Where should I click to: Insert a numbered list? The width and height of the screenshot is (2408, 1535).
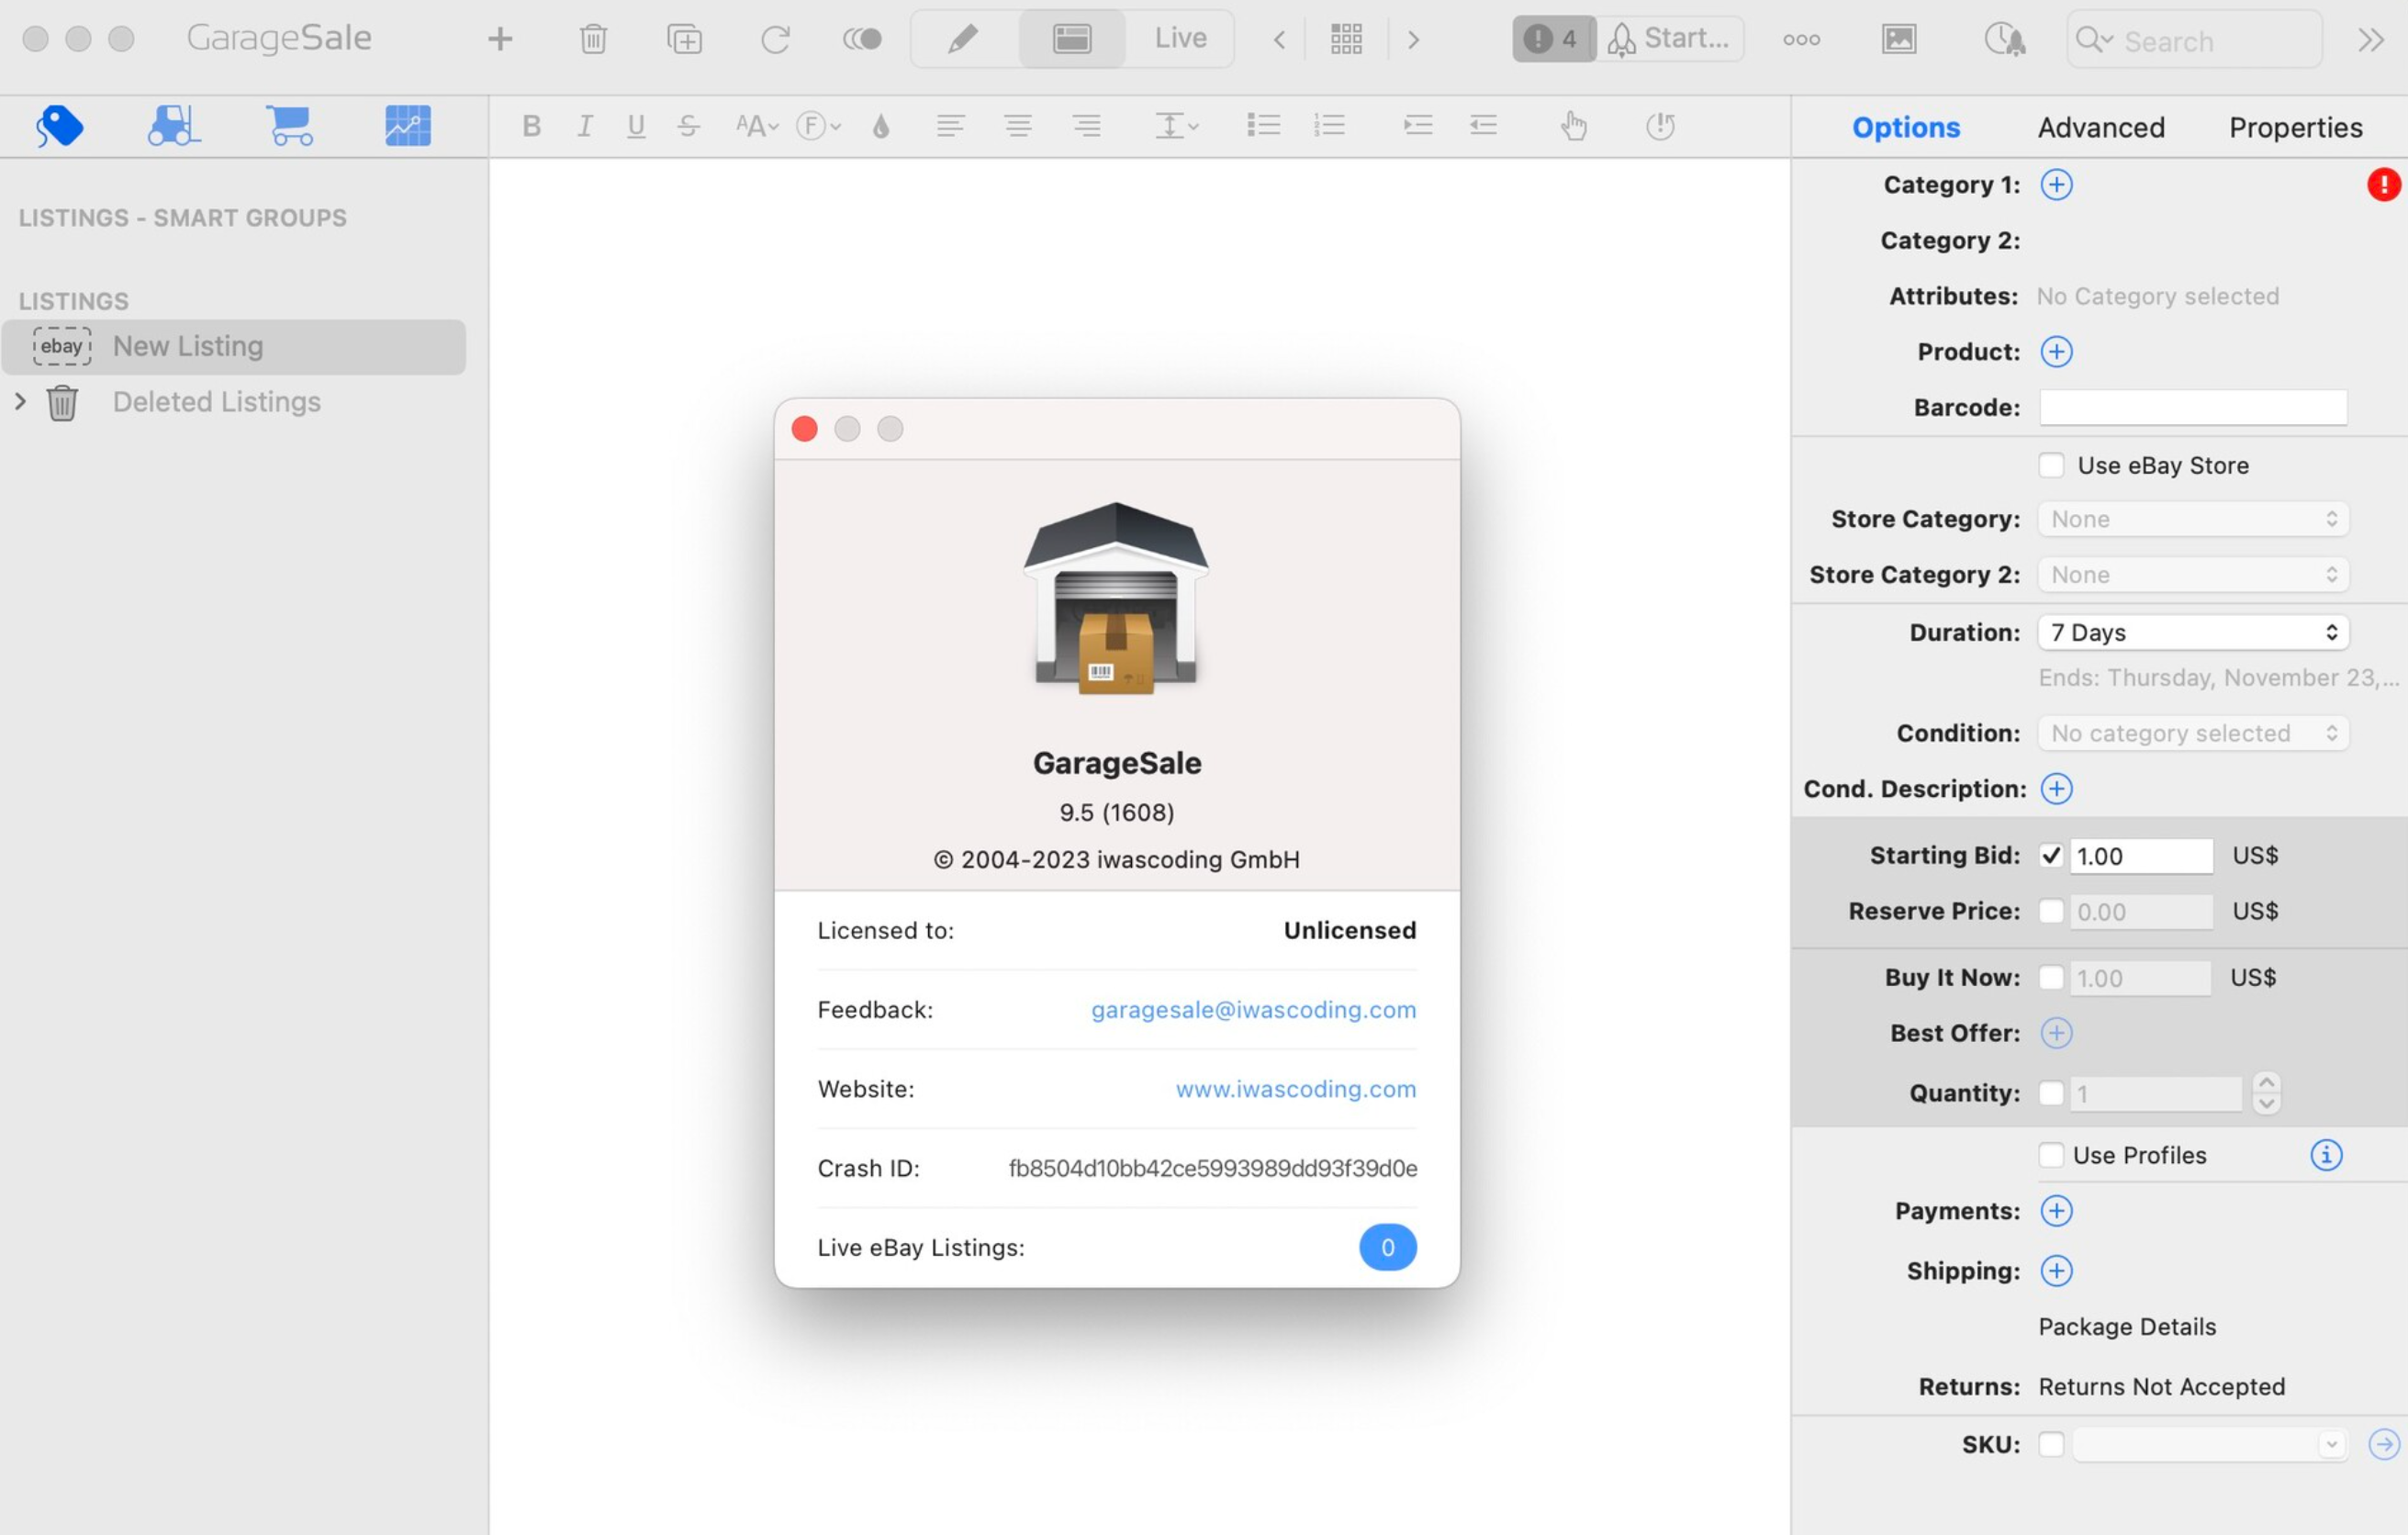1329,125
